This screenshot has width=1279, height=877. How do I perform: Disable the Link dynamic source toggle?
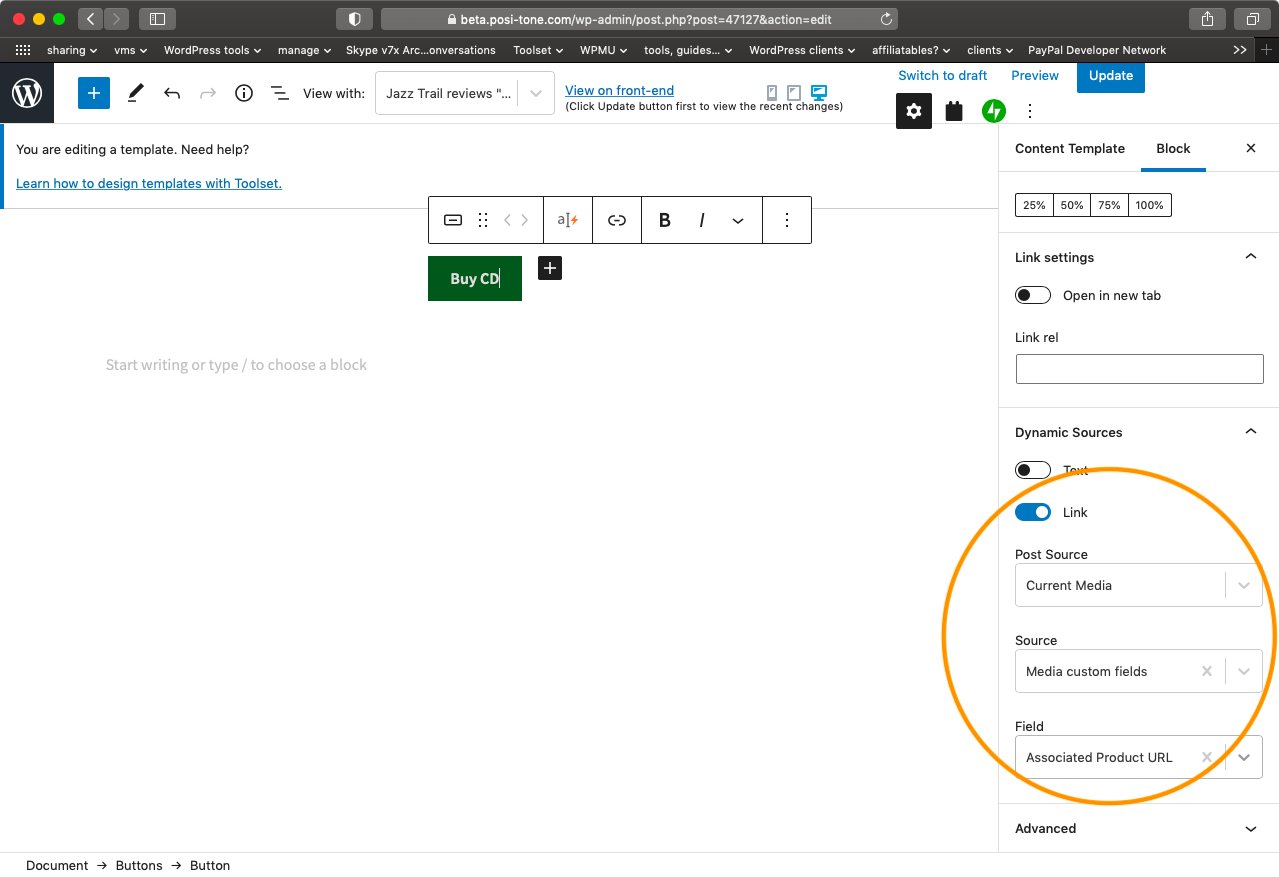pyautogui.click(x=1032, y=511)
